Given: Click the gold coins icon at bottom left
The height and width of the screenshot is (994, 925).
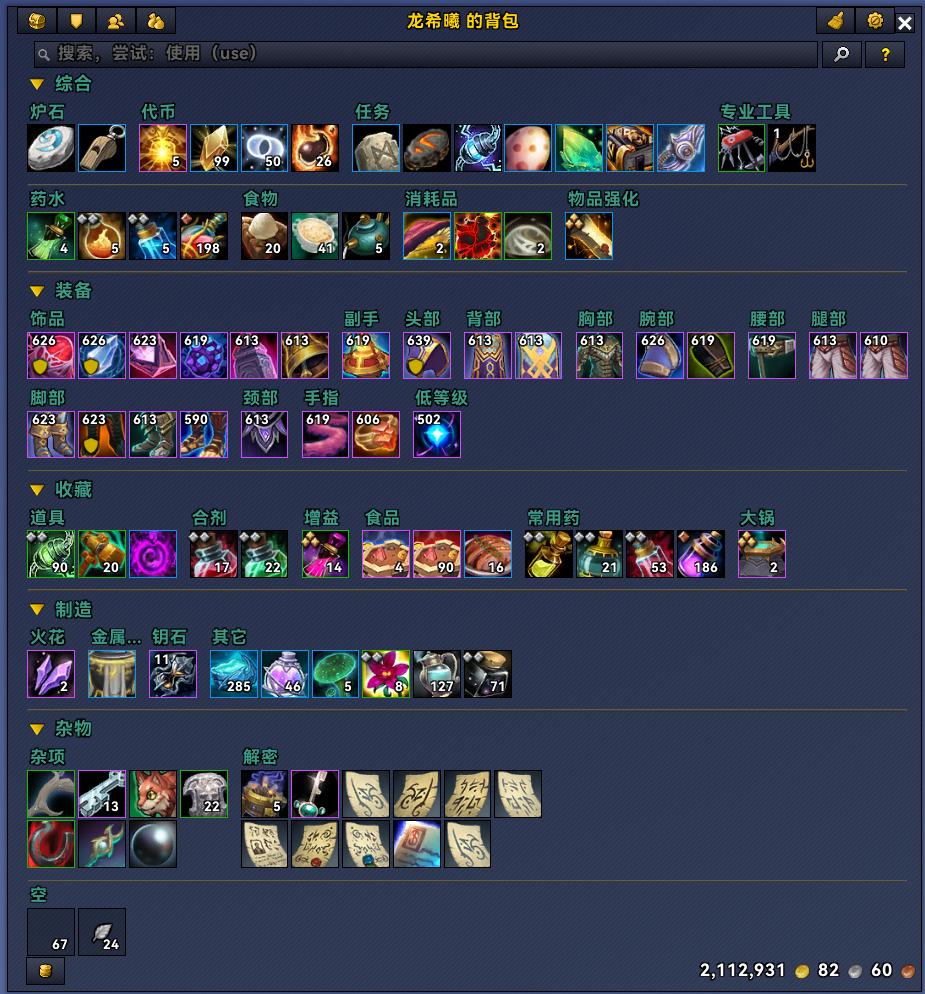Looking at the screenshot, I should coord(46,971).
